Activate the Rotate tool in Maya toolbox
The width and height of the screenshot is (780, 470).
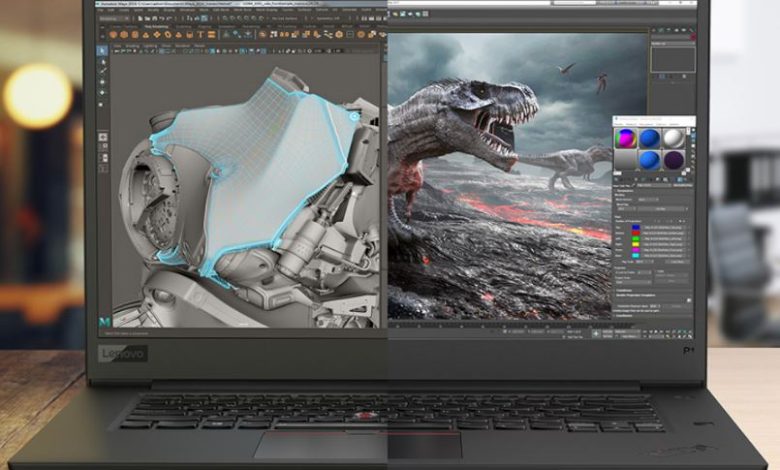[102, 93]
